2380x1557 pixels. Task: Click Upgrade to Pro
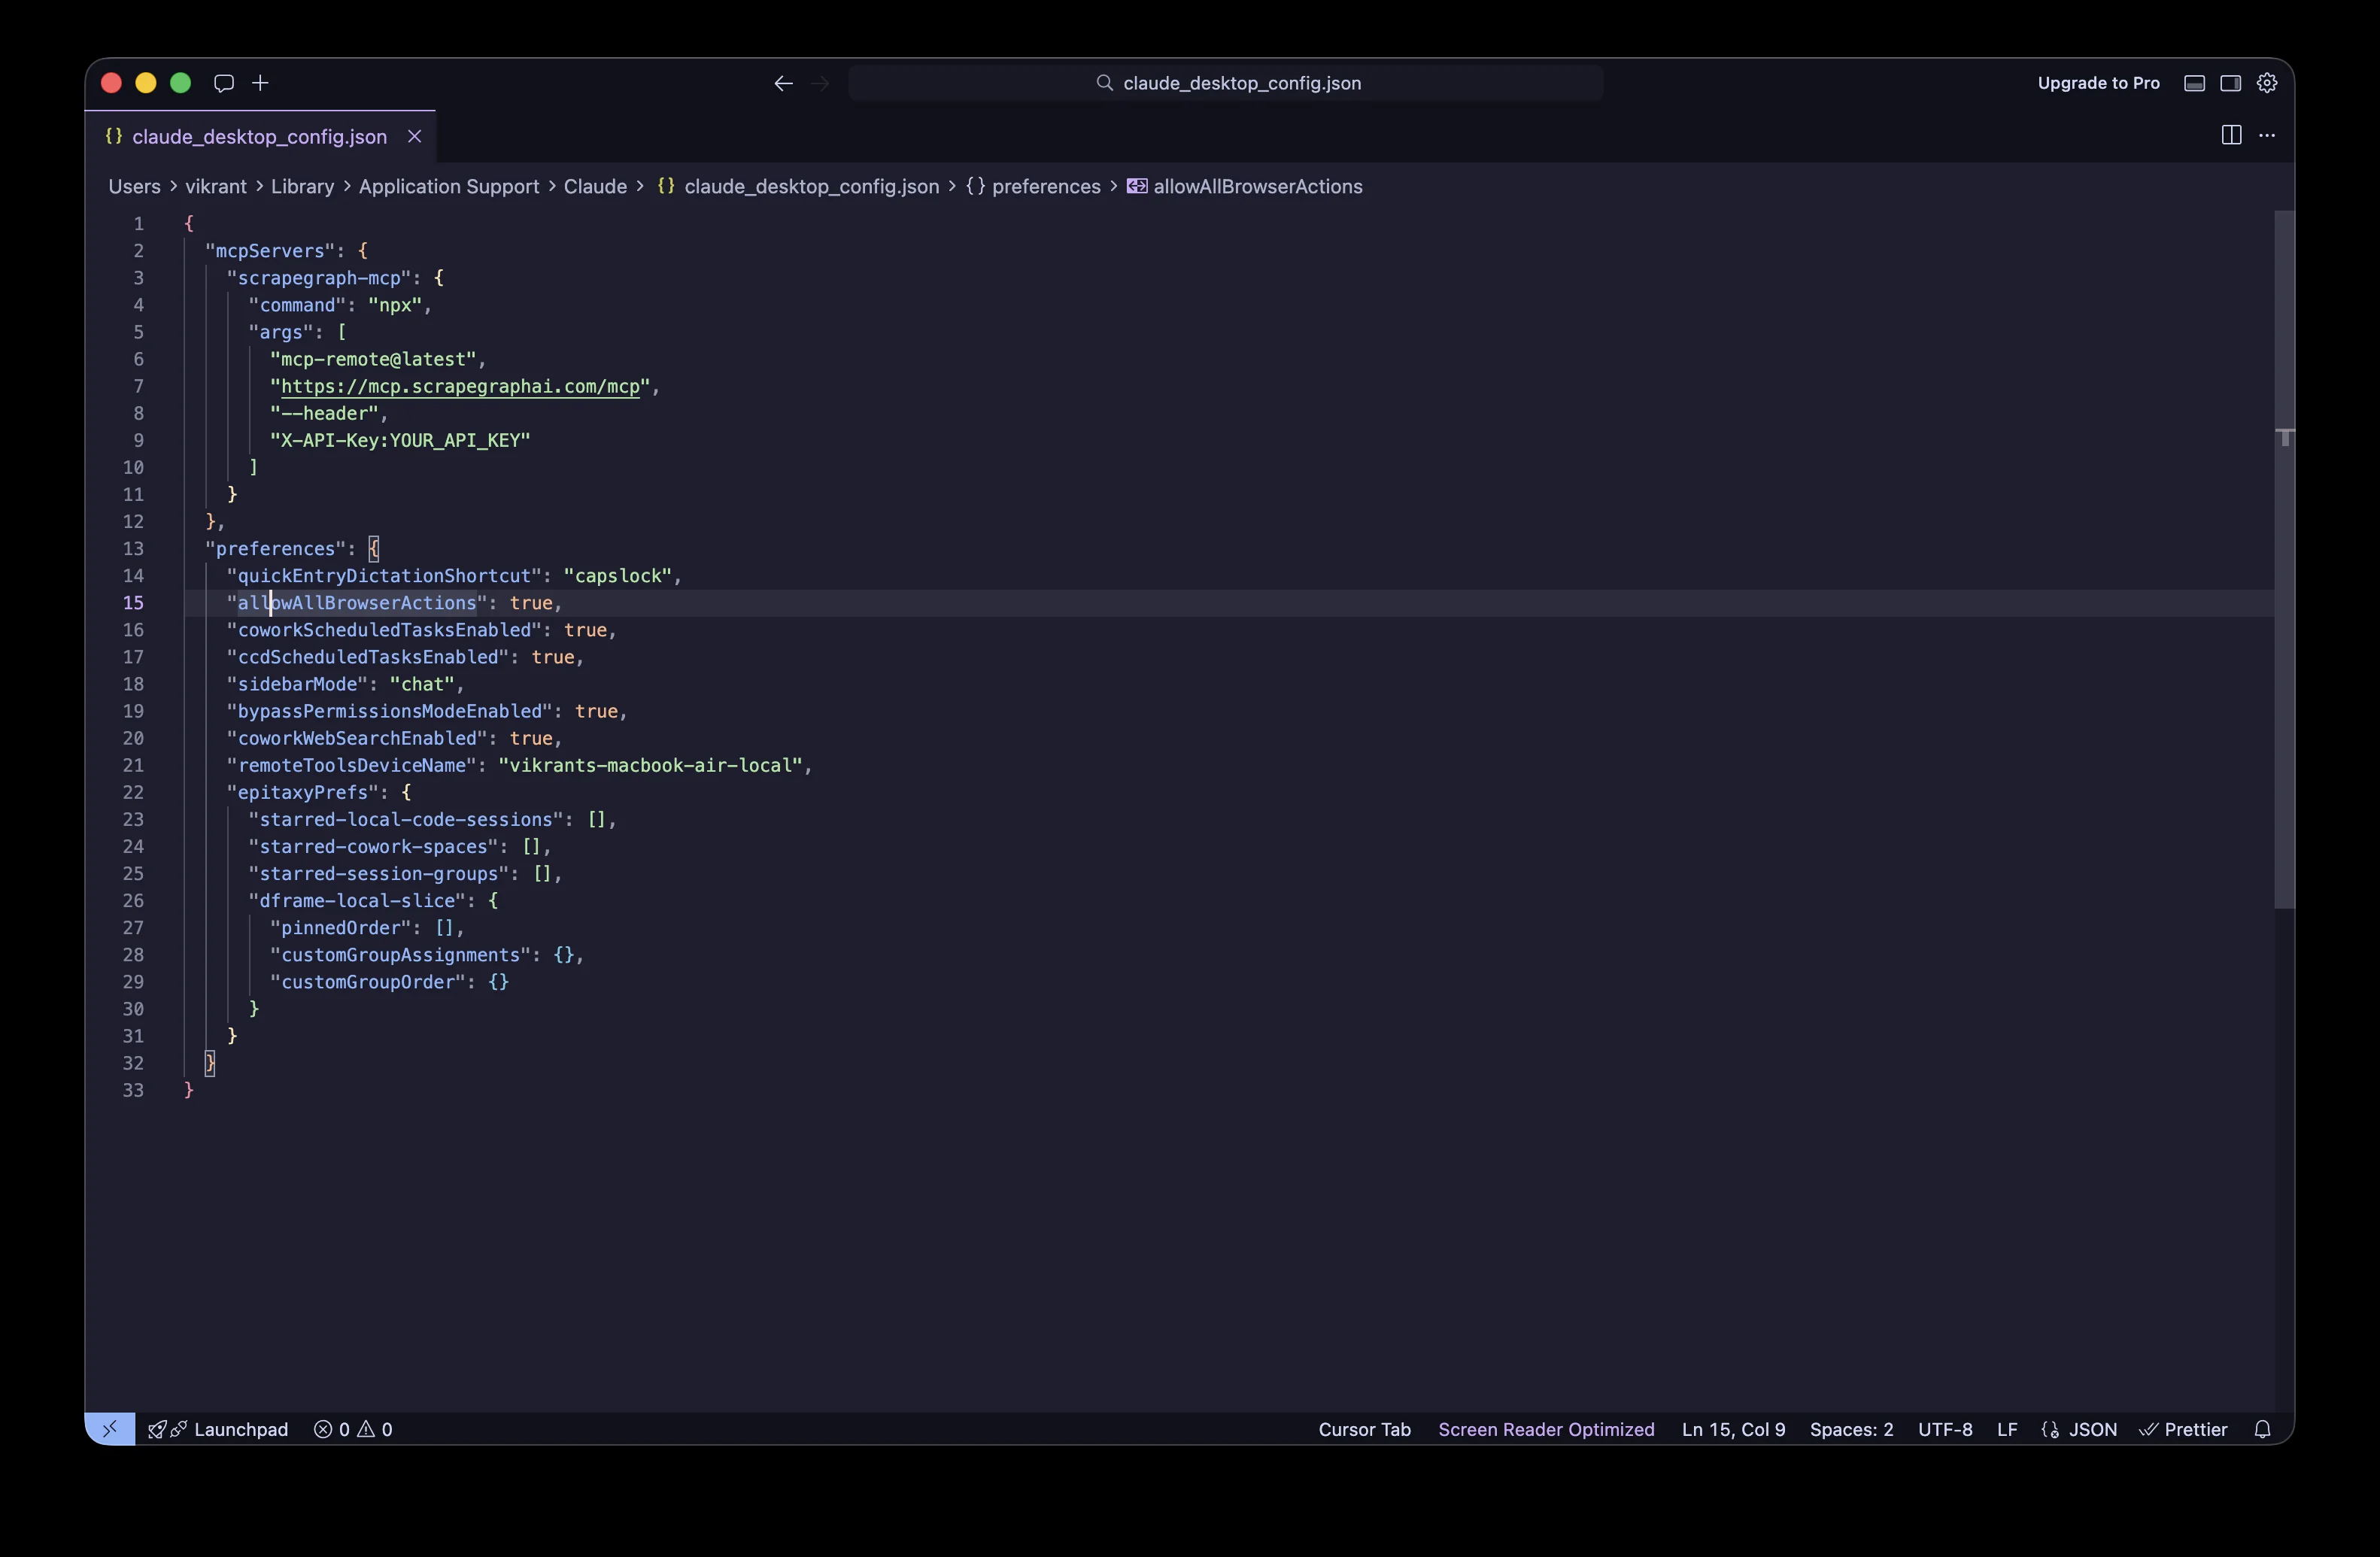2098,83
